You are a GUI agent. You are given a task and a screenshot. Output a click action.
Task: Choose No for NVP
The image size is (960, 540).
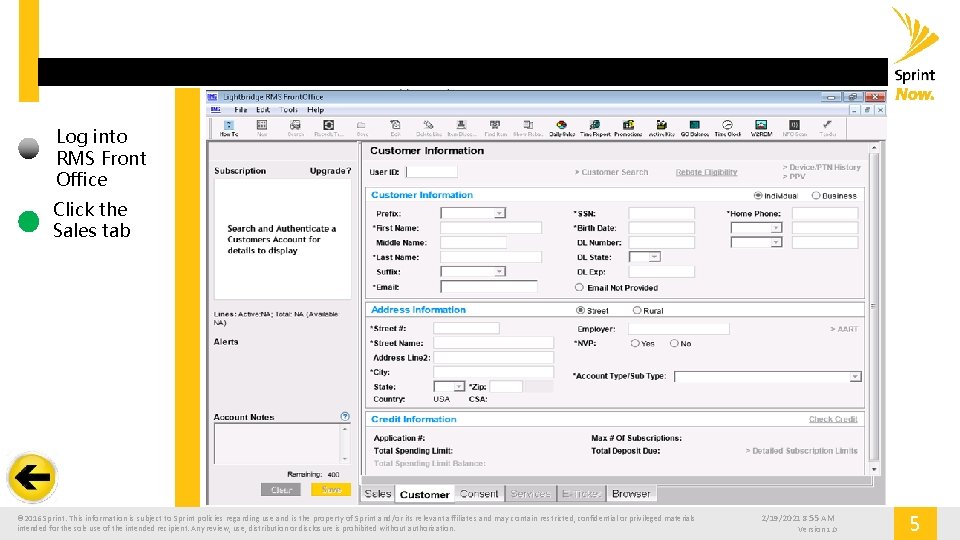[x=674, y=343]
